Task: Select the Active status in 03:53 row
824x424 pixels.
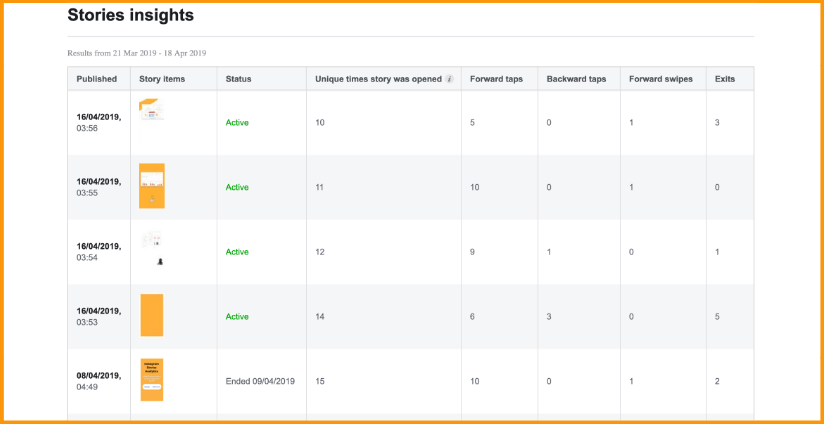Action: (237, 316)
